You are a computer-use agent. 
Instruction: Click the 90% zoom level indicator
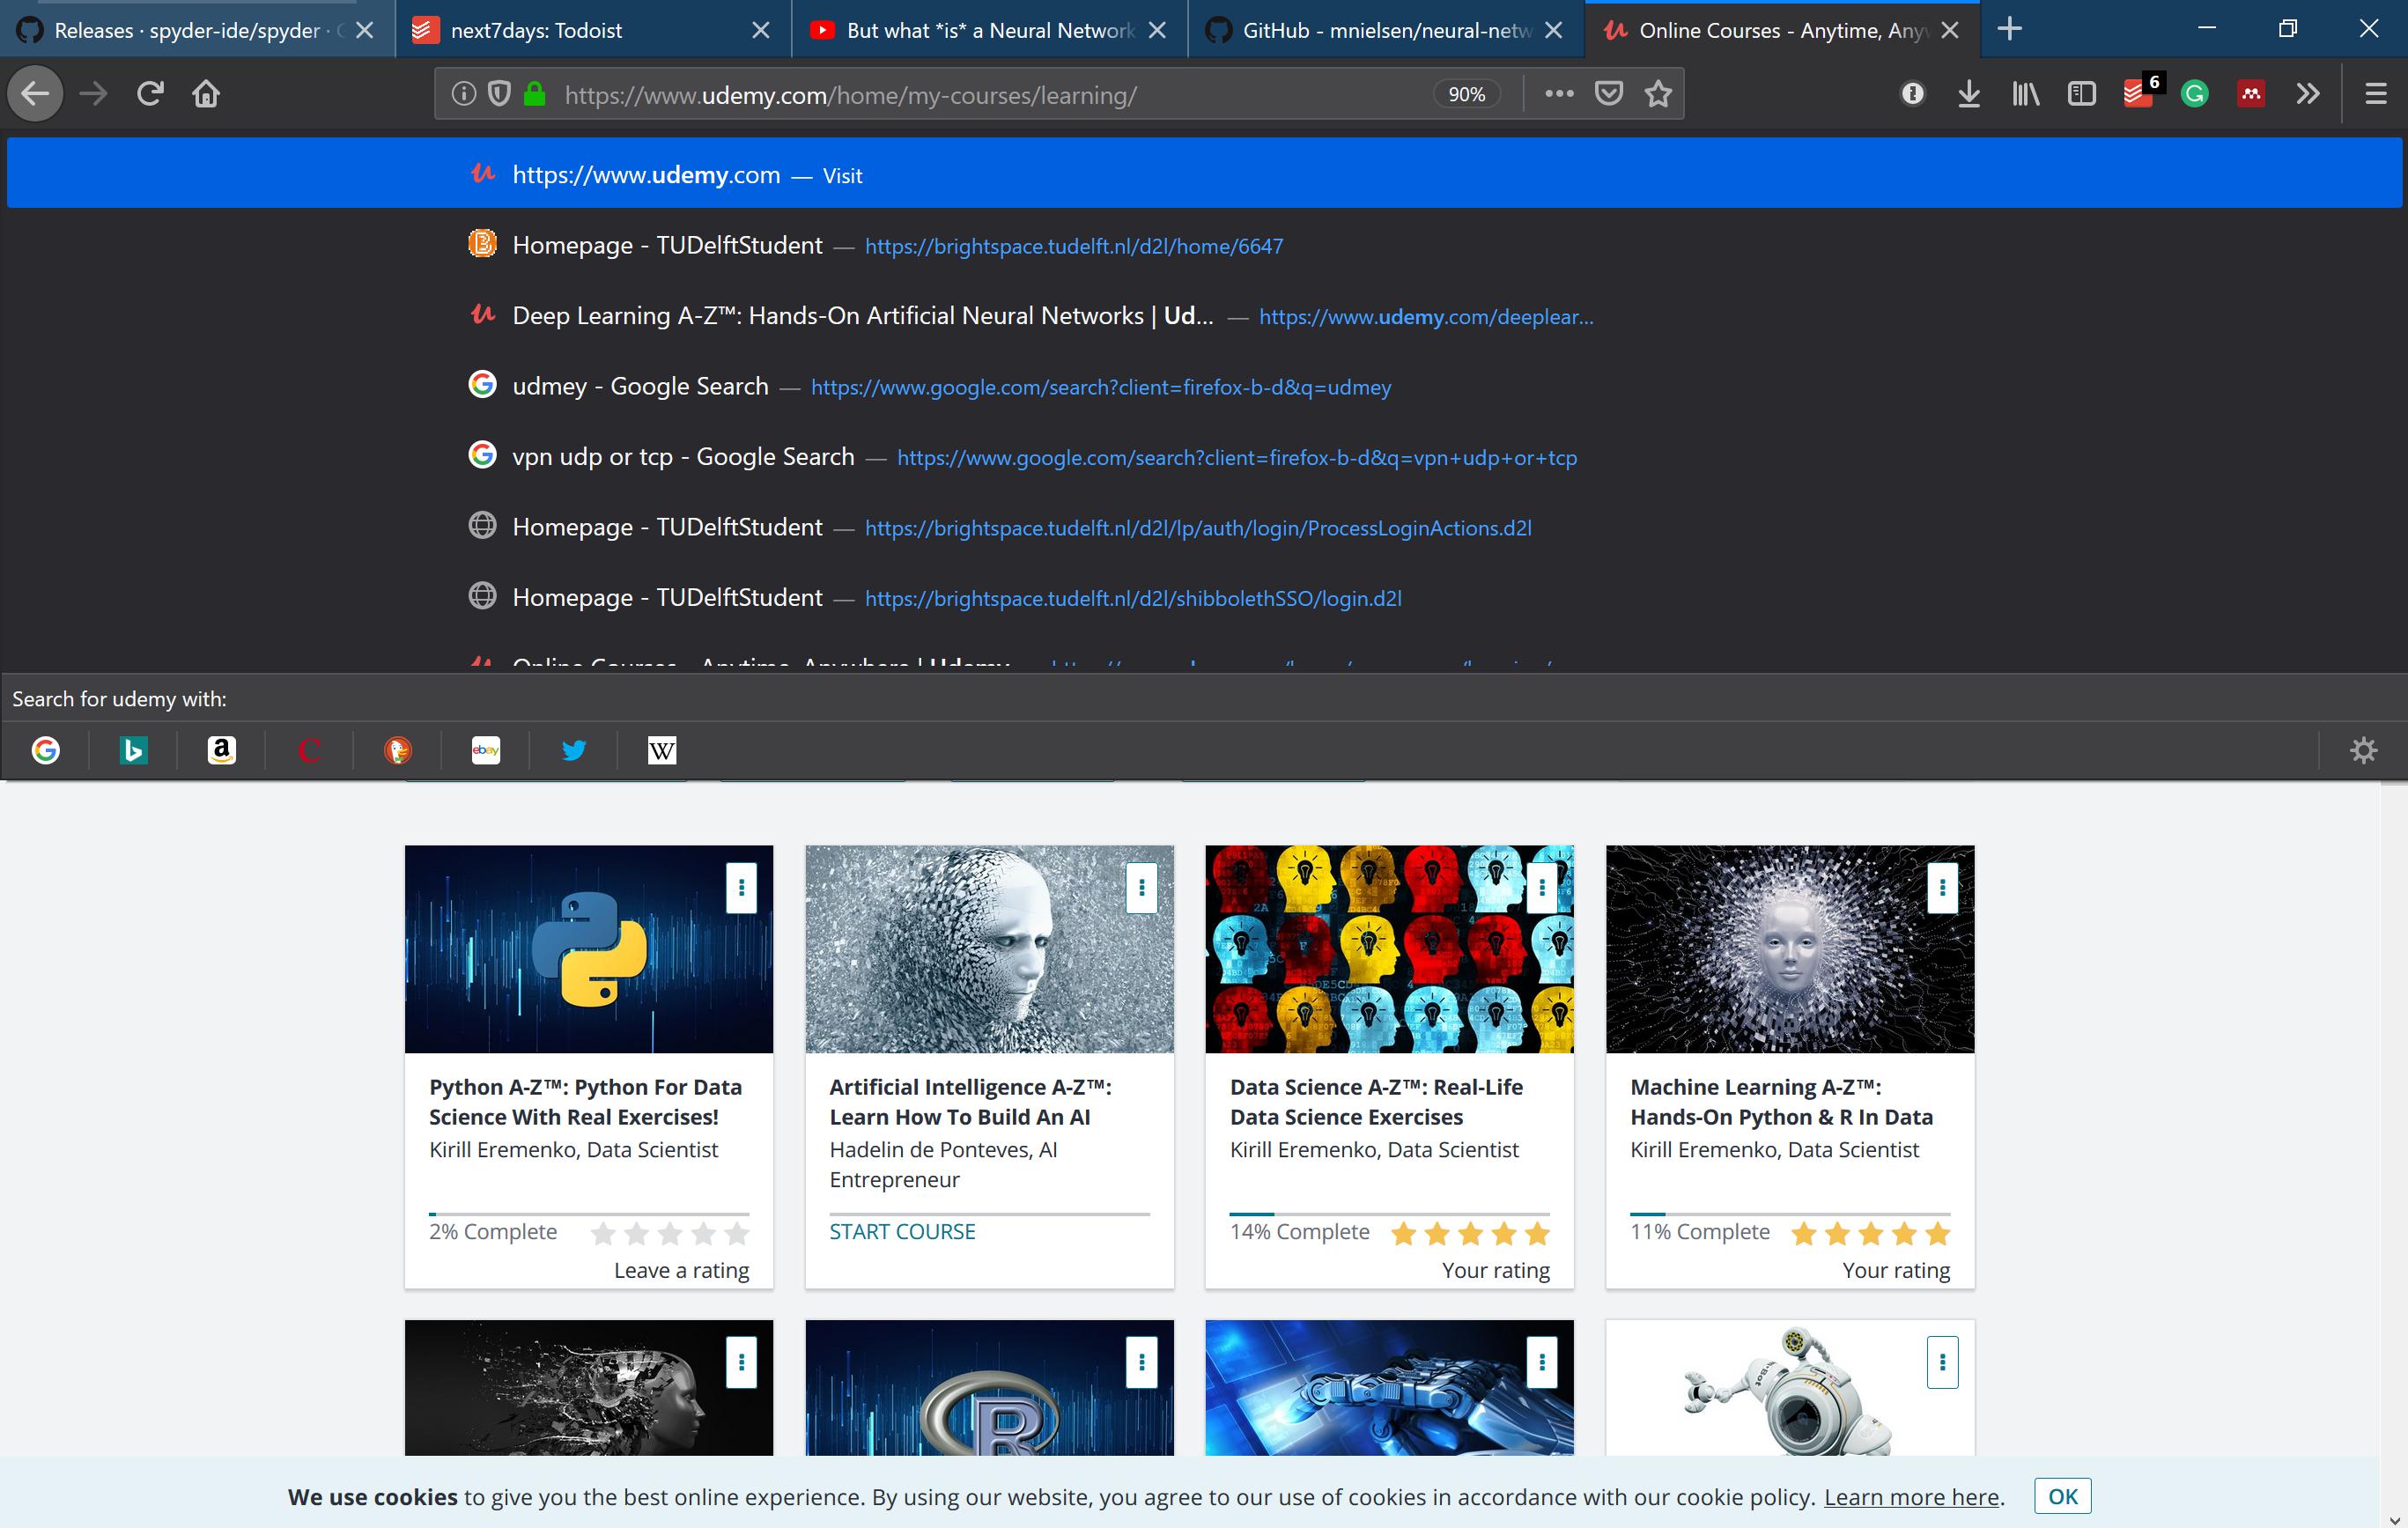[x=1467, y=94]
